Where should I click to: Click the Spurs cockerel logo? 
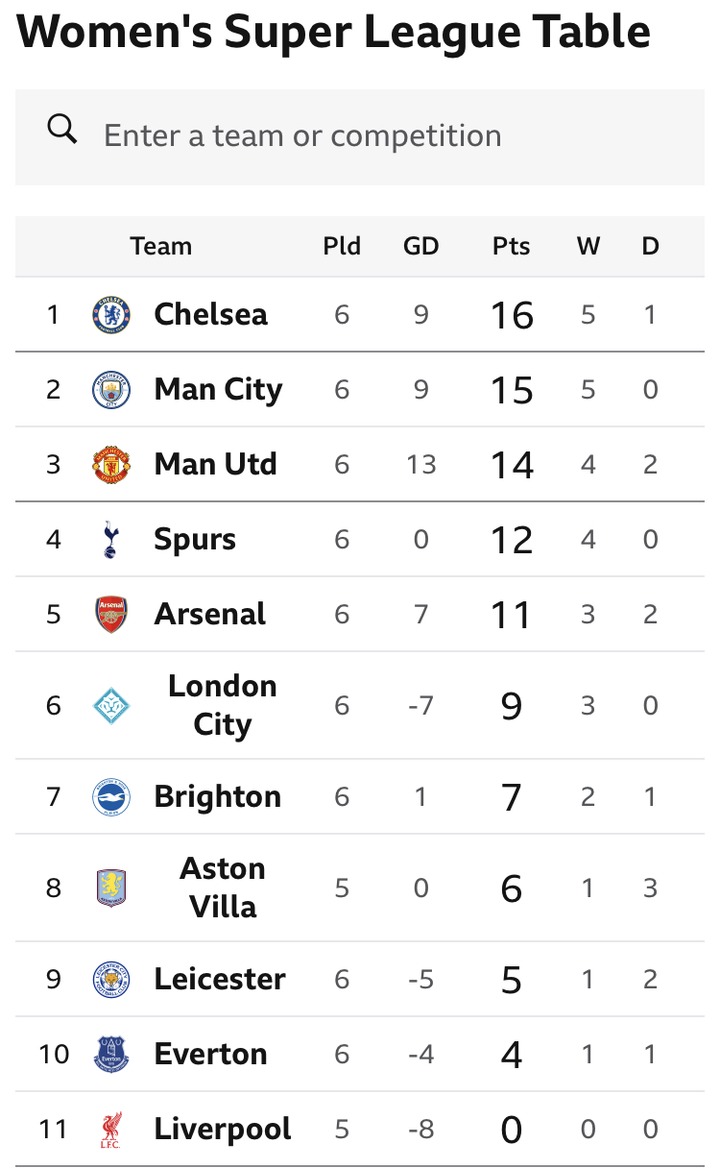[x=111, y=540]
